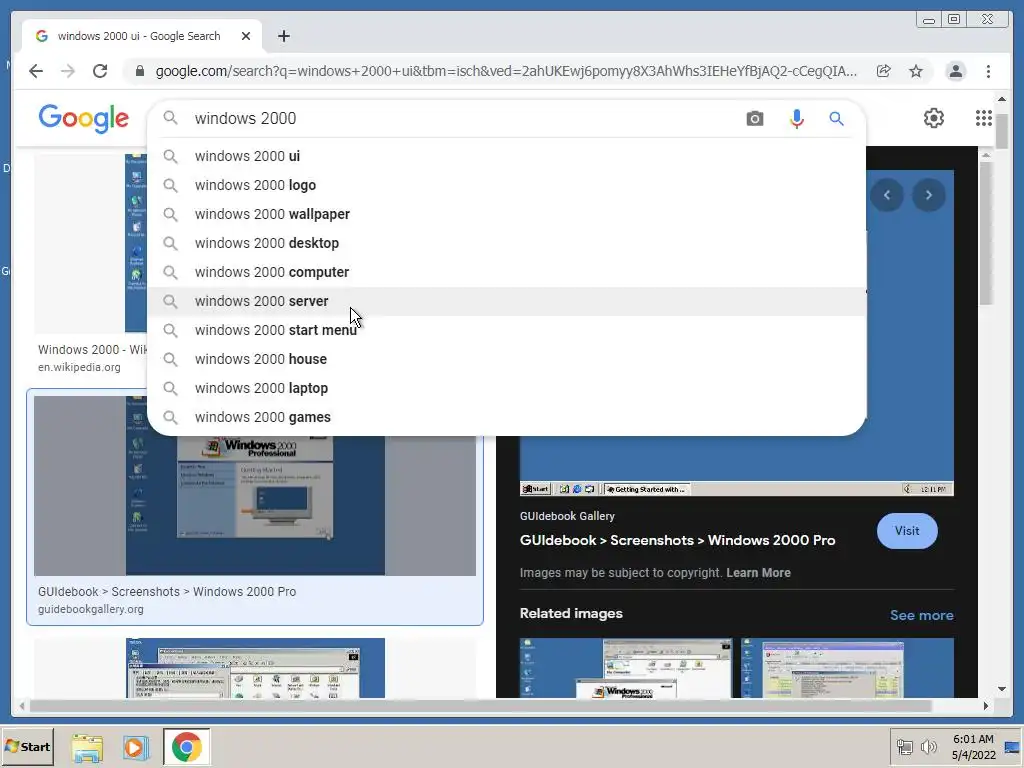Launch Windows Media Player from taskbar

(135, 747)
